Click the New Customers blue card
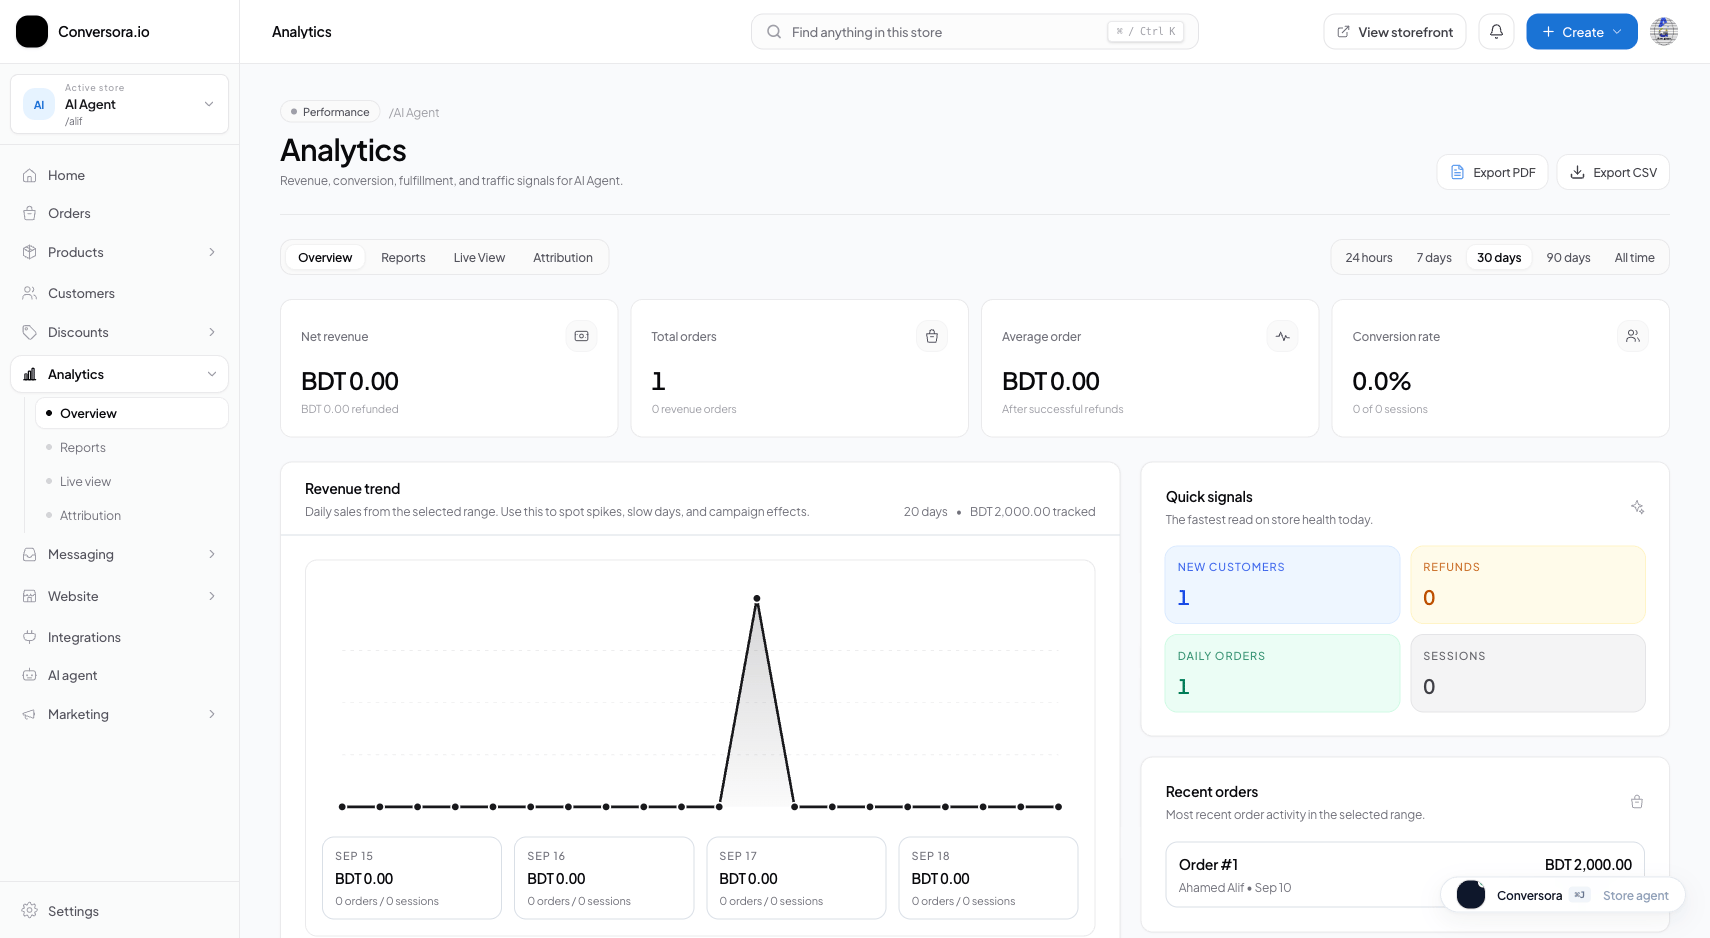 click(1282, 584)
